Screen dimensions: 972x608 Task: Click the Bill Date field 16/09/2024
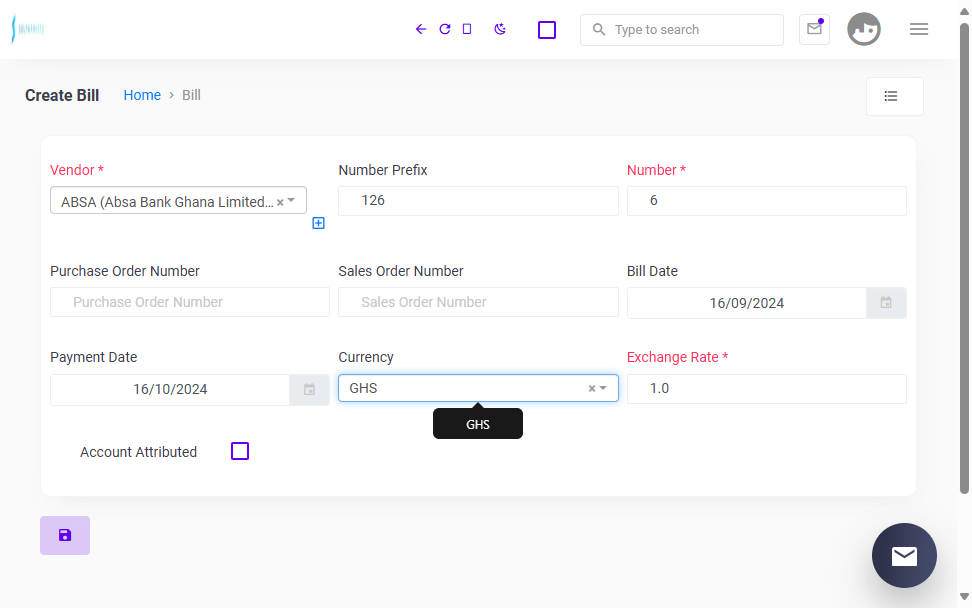point(746,303)
